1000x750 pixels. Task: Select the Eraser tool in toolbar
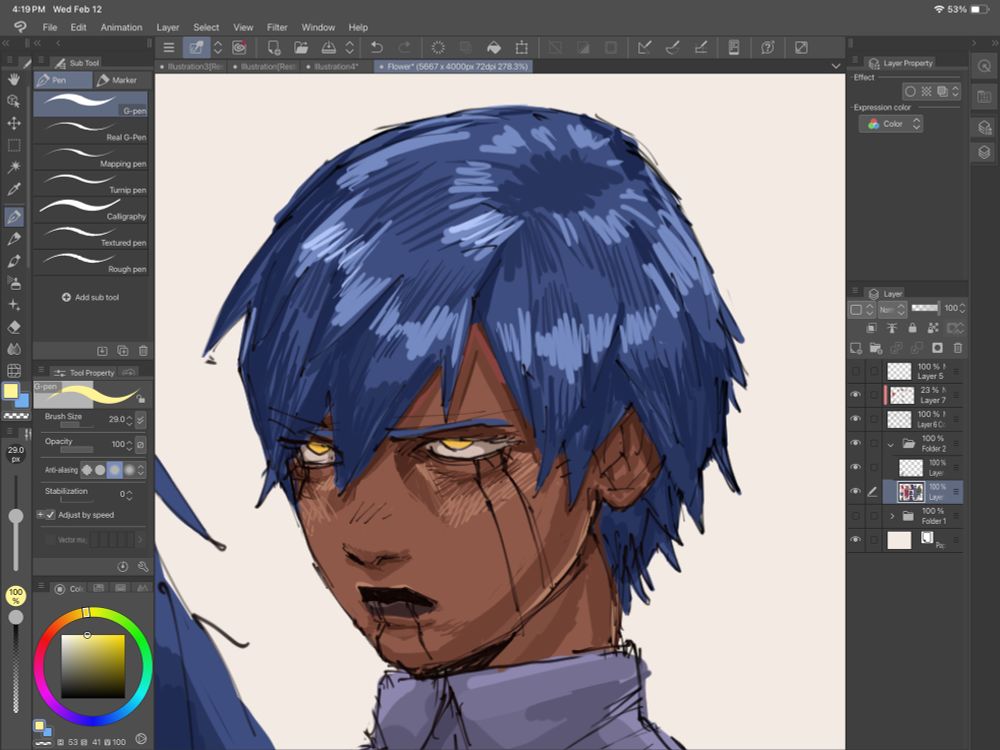[x=14, y=327]
